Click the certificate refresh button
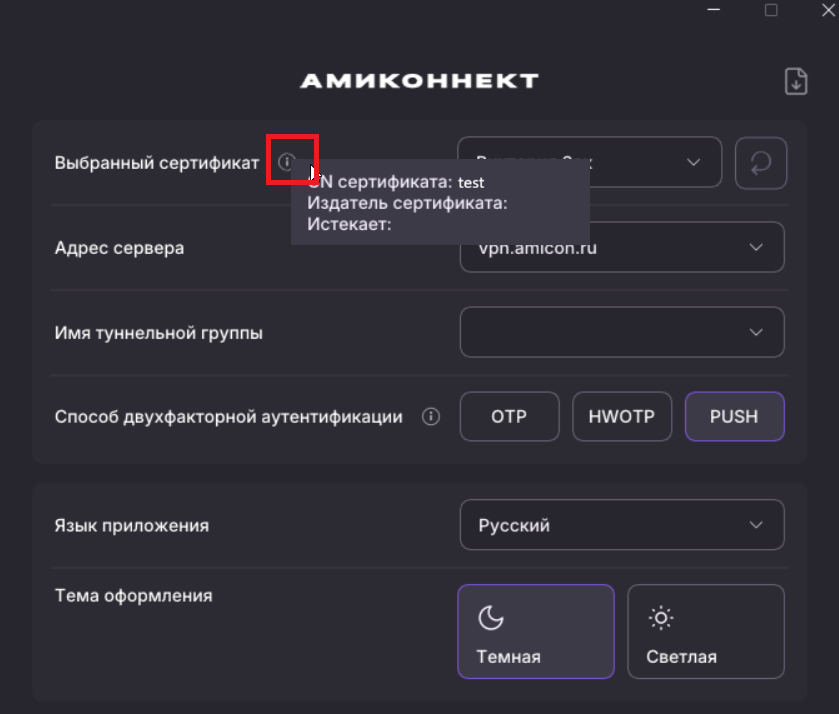The image size is (839, 714). tap(760, 163)
